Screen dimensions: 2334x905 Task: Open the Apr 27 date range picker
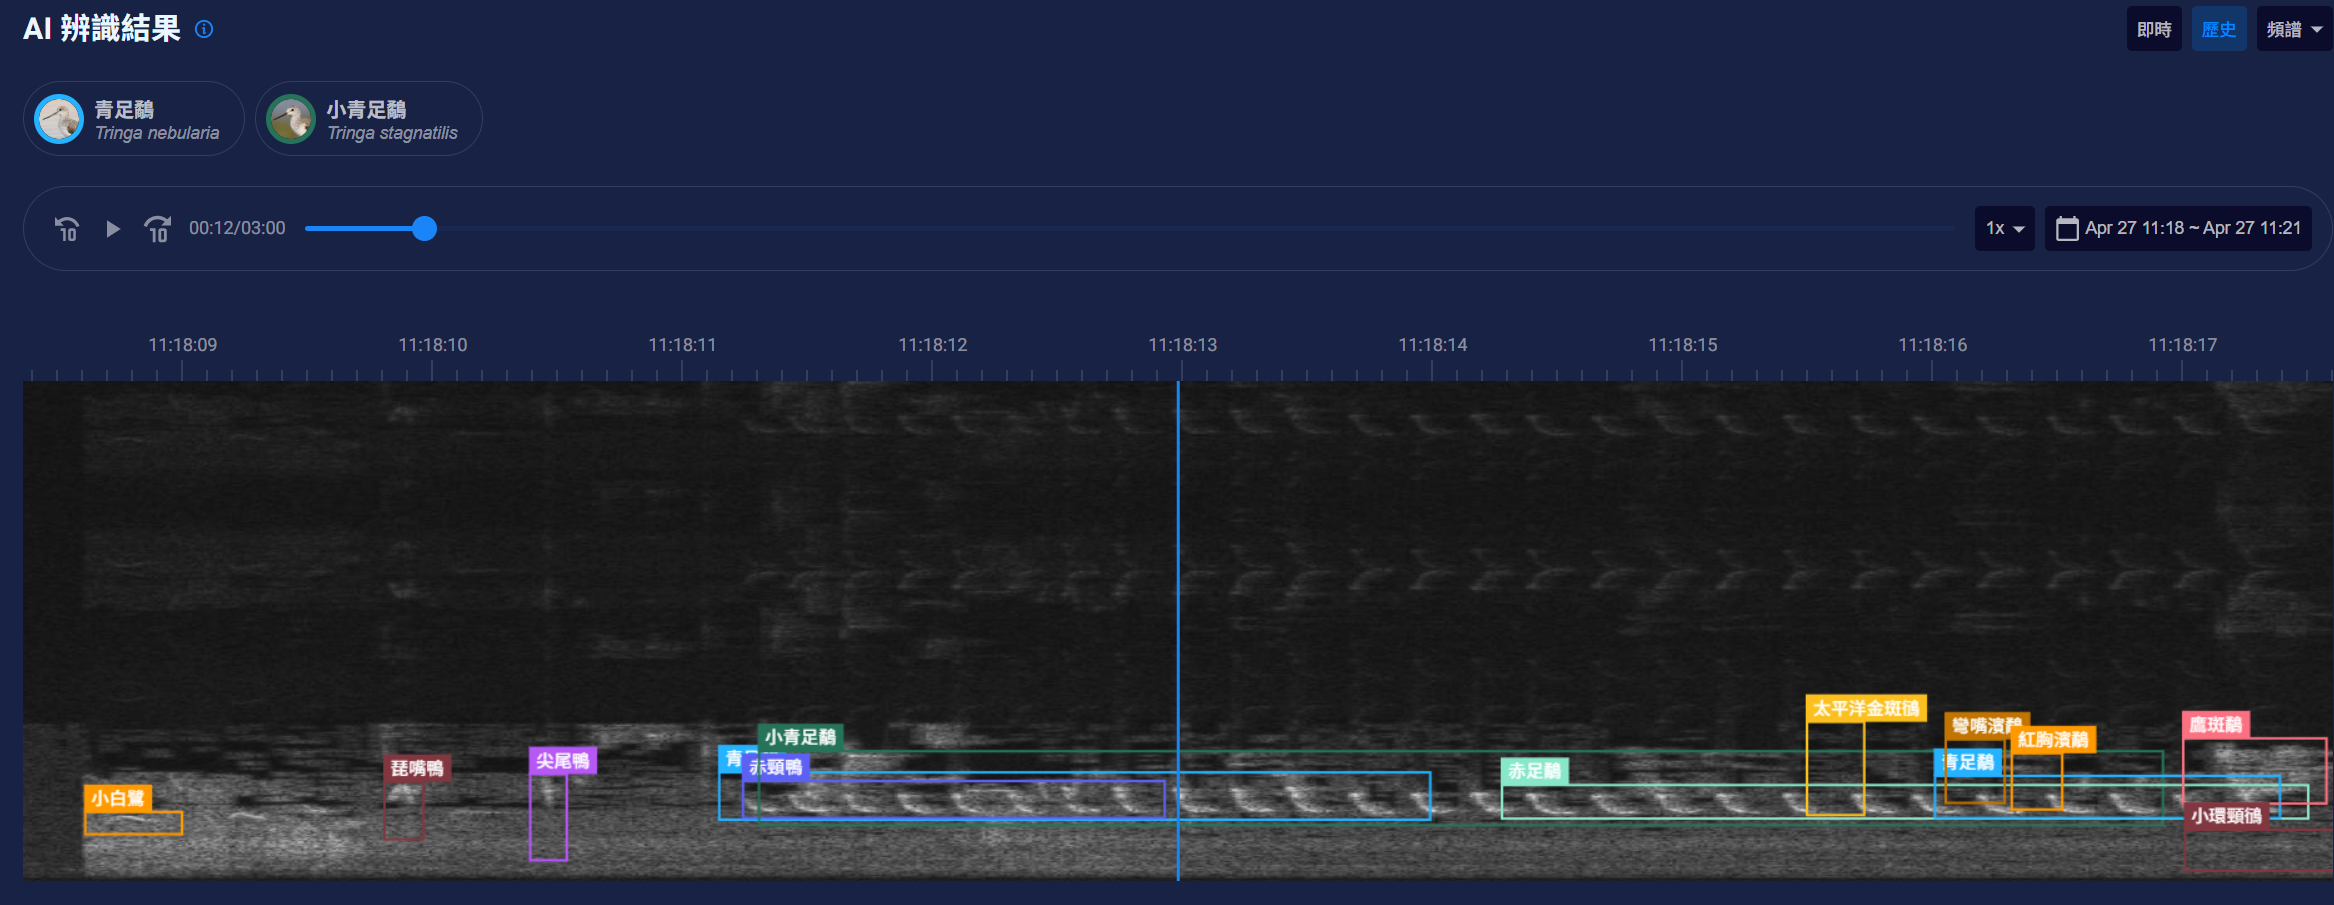(x=2178, y=229)
